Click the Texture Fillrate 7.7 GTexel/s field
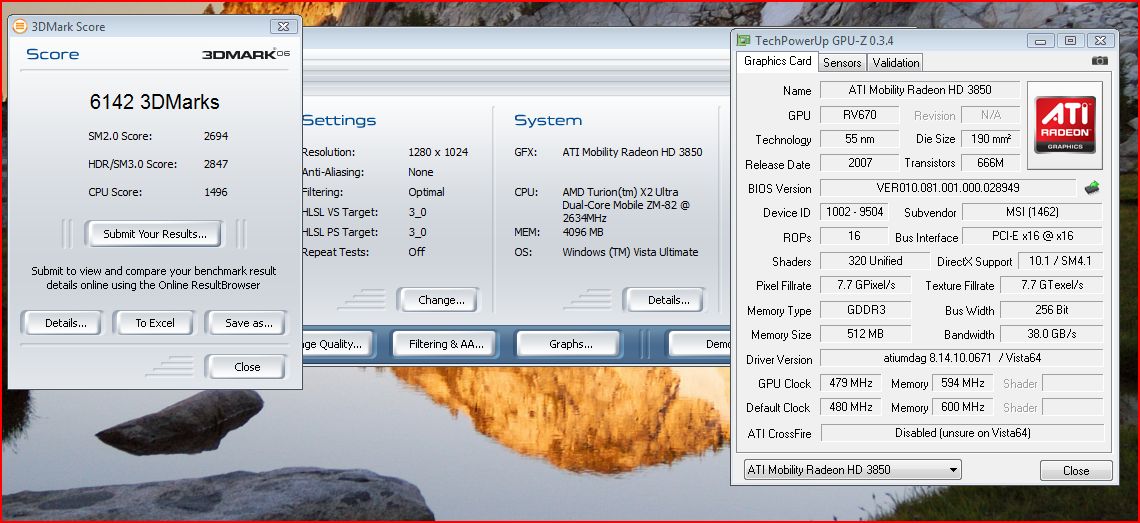The image size is (1140, 523). coord(1051,285)
